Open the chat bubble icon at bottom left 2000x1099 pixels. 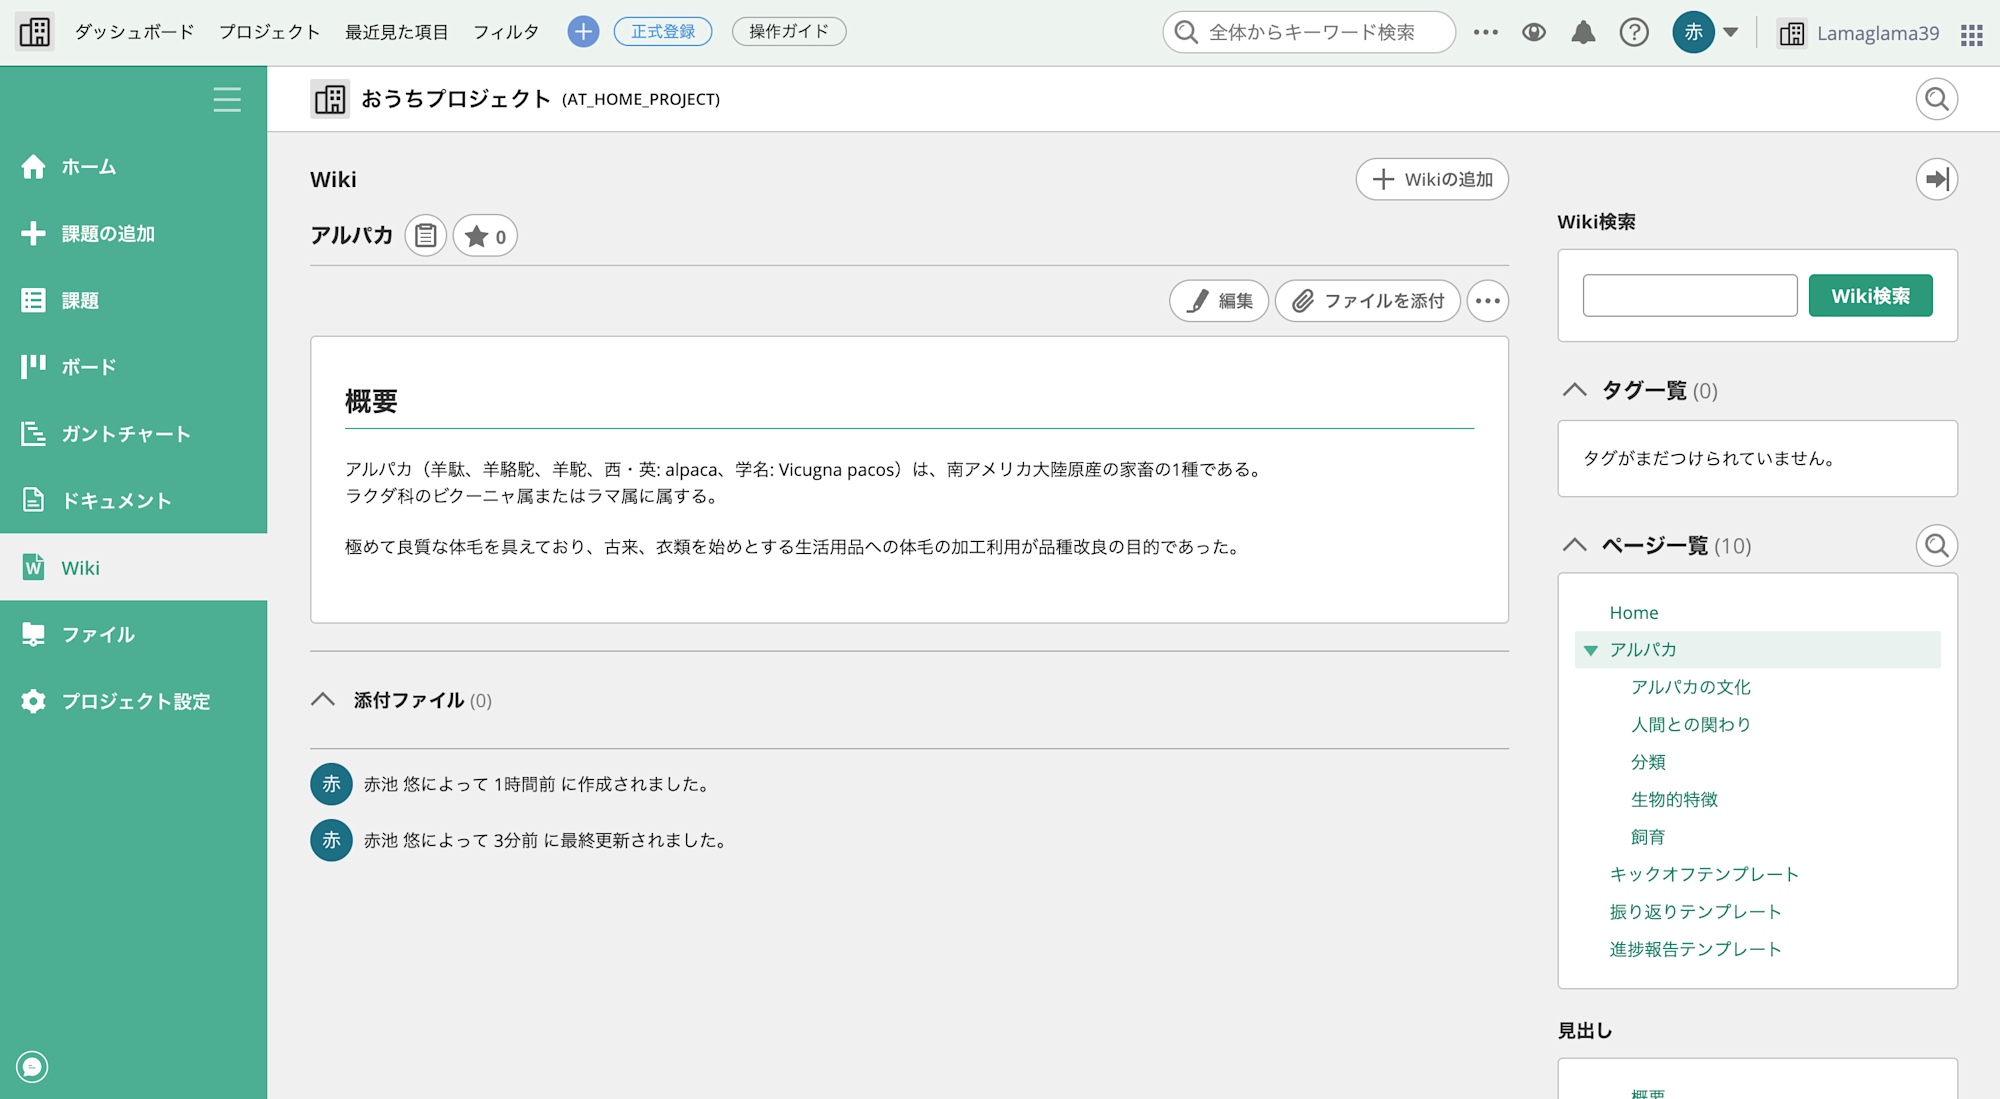coord(32,1067)
